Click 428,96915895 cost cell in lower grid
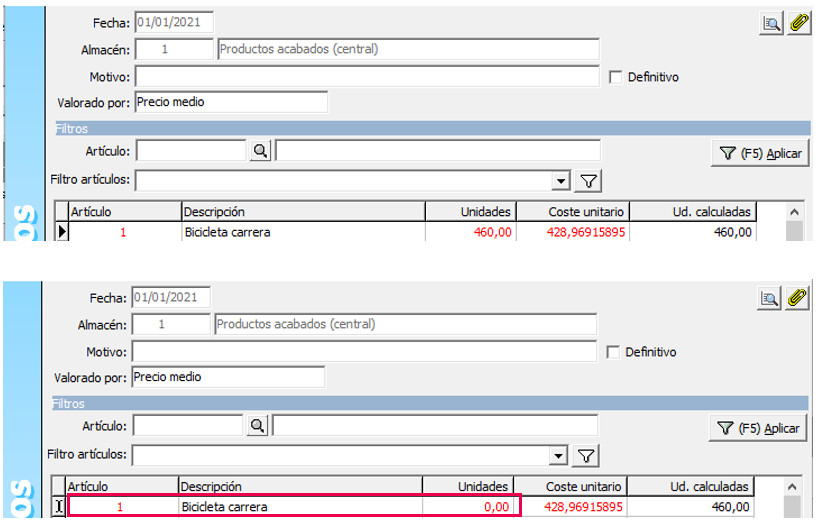The height and width of the screenshot is (526, 820). click(570, 507)
